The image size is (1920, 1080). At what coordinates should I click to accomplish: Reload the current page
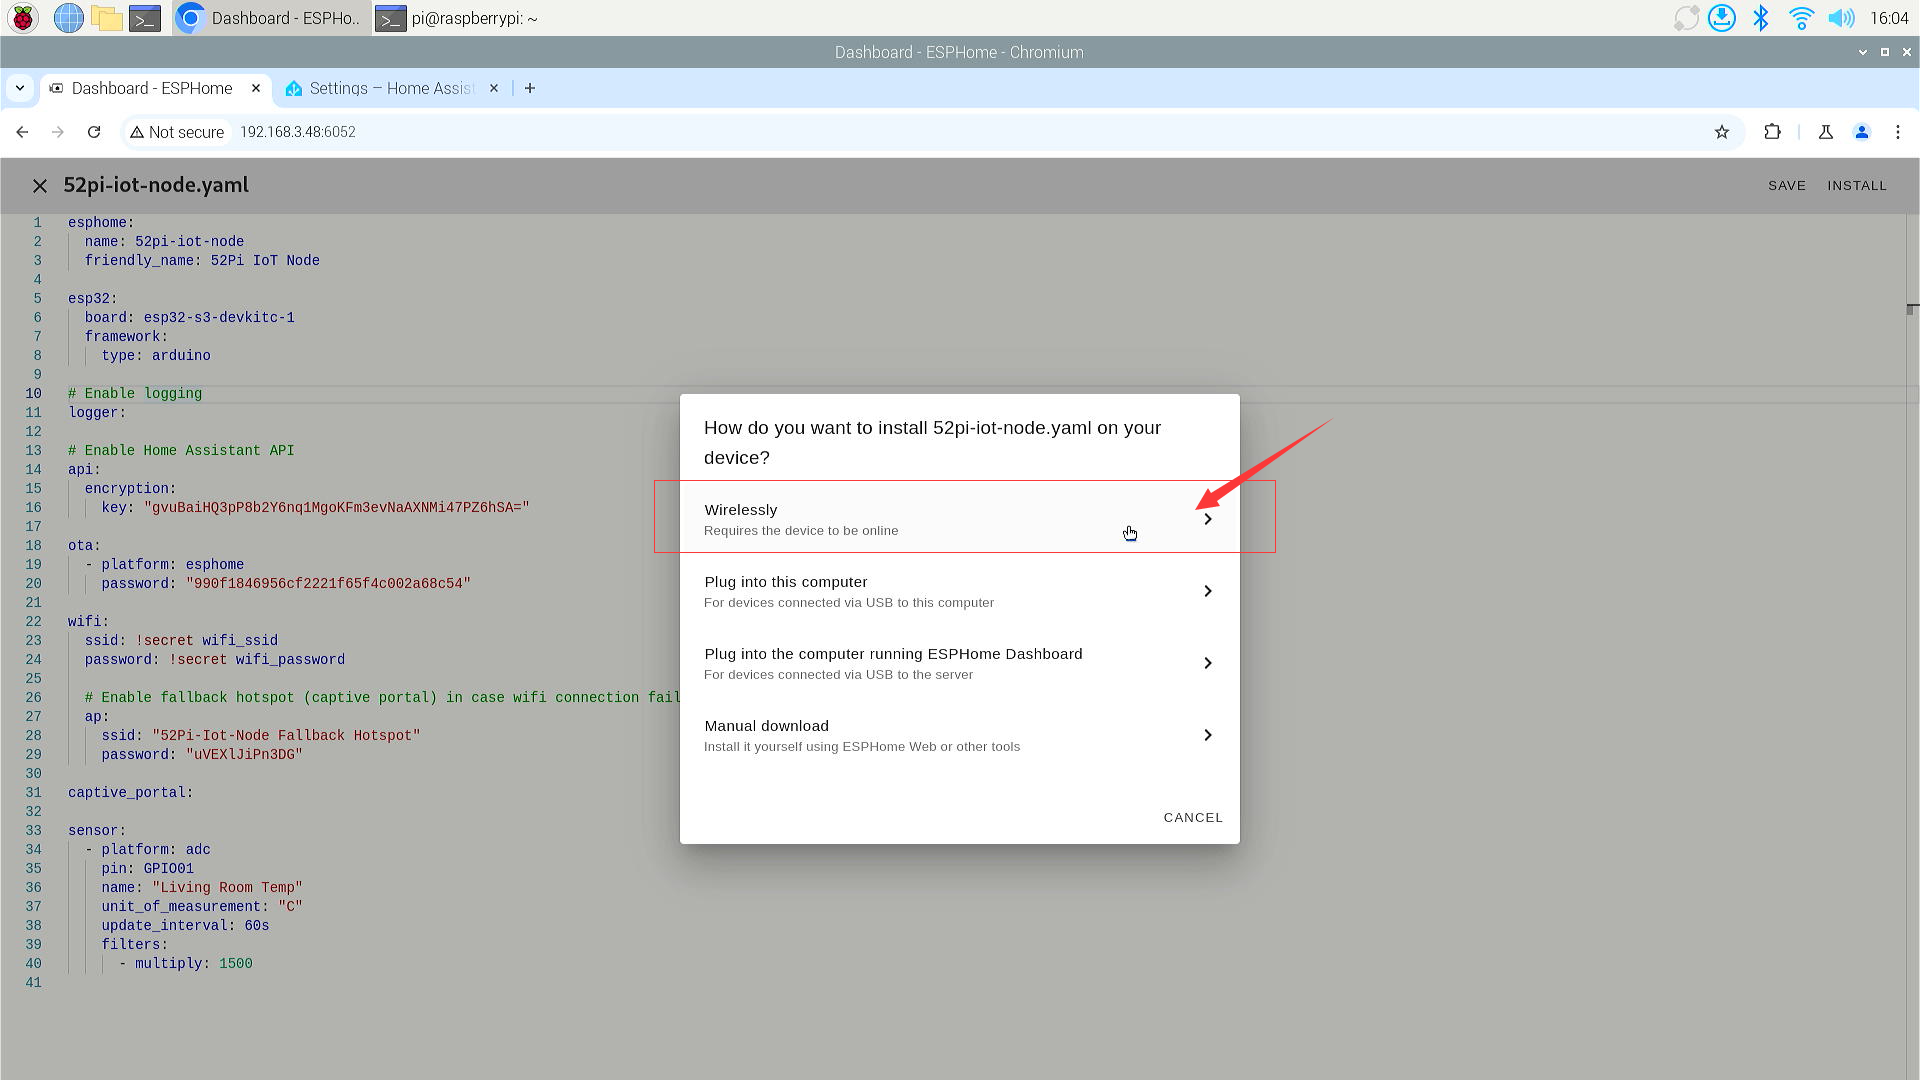tap(94, 132)
